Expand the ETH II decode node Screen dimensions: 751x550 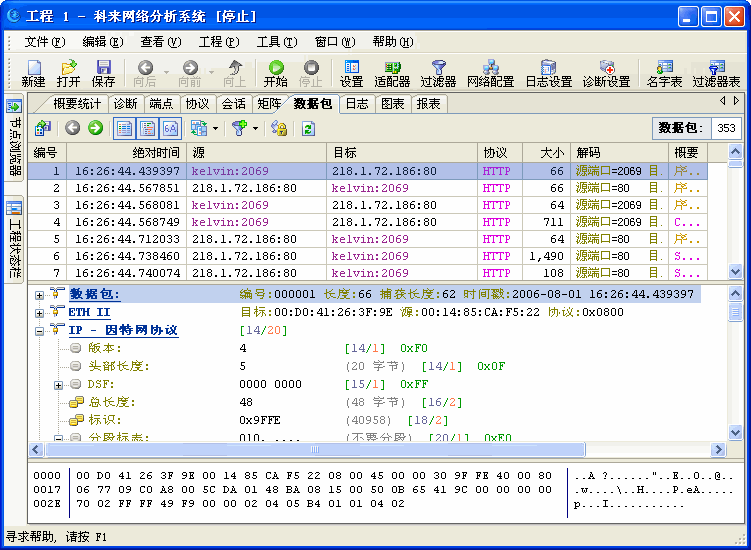pyautogui.click(x=40, y=313)
